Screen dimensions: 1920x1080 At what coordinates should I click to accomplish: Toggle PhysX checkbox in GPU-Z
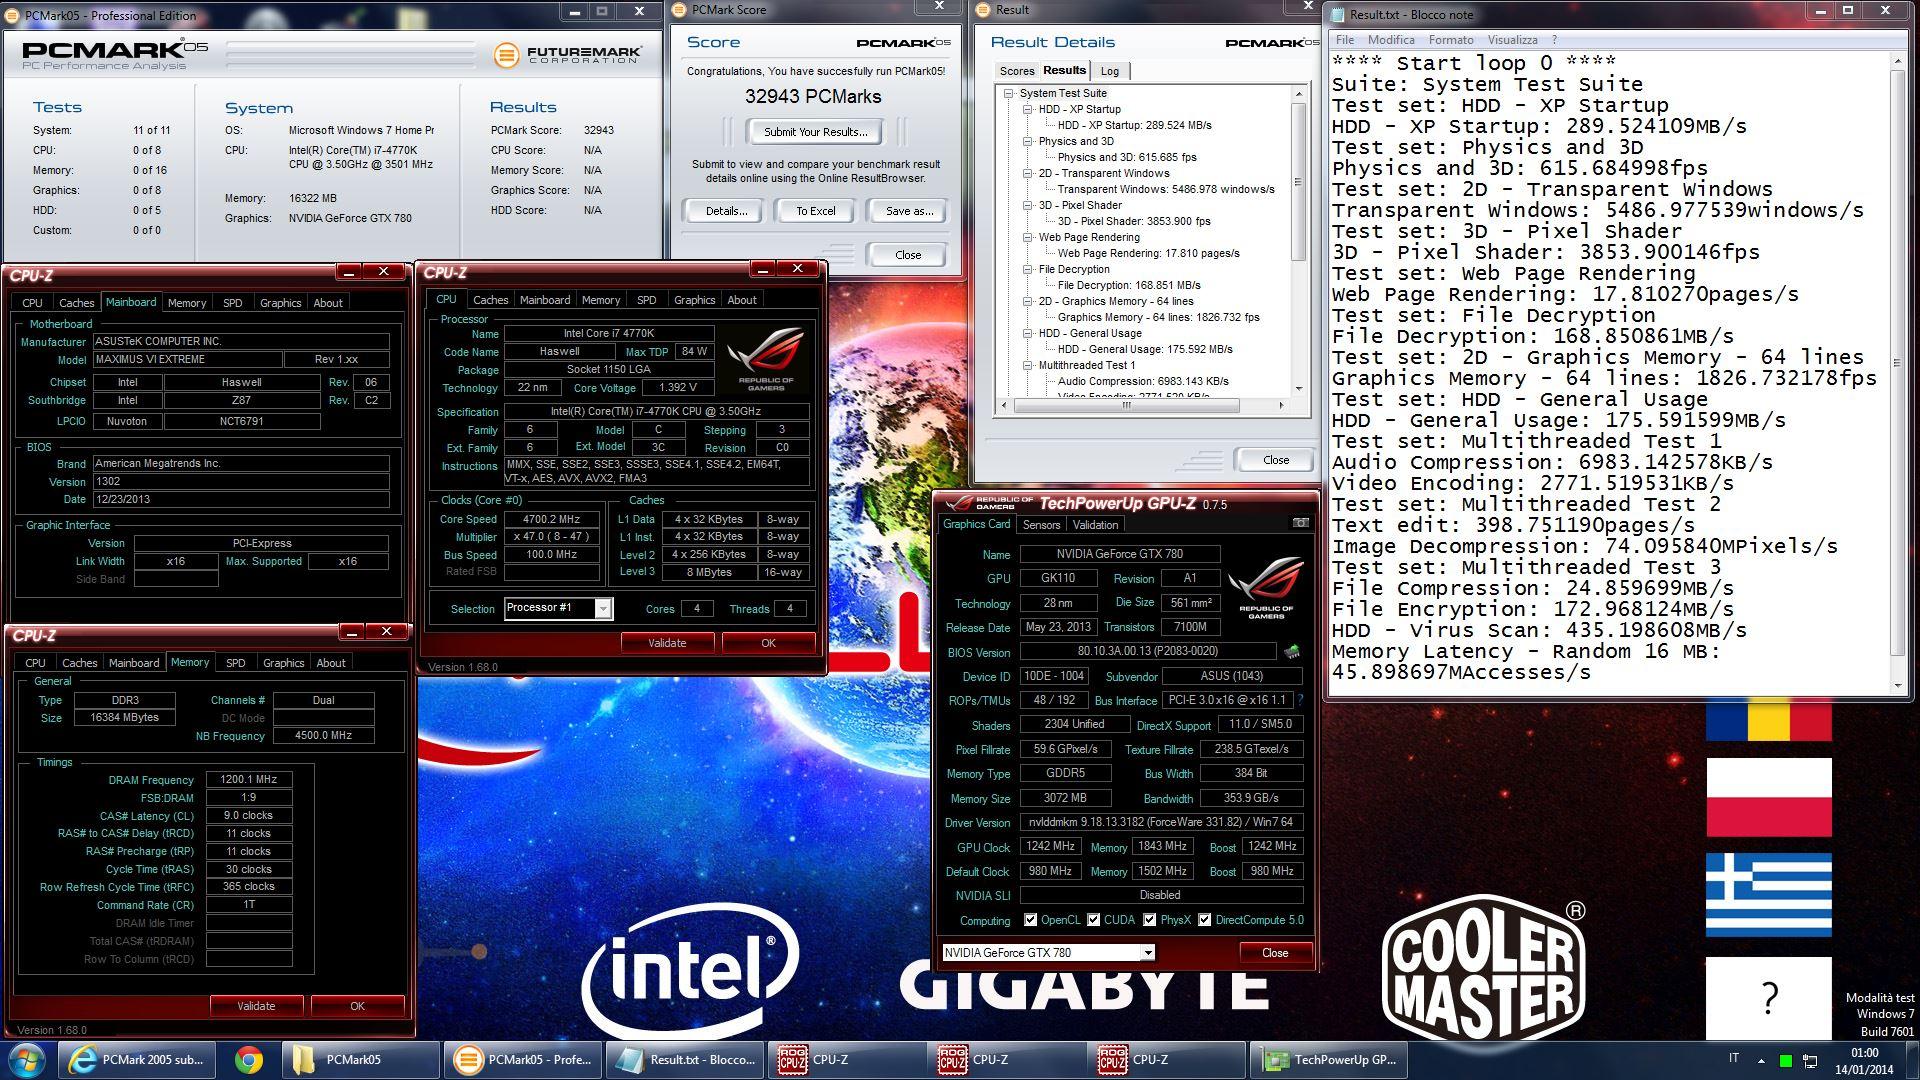(1149, 920)
